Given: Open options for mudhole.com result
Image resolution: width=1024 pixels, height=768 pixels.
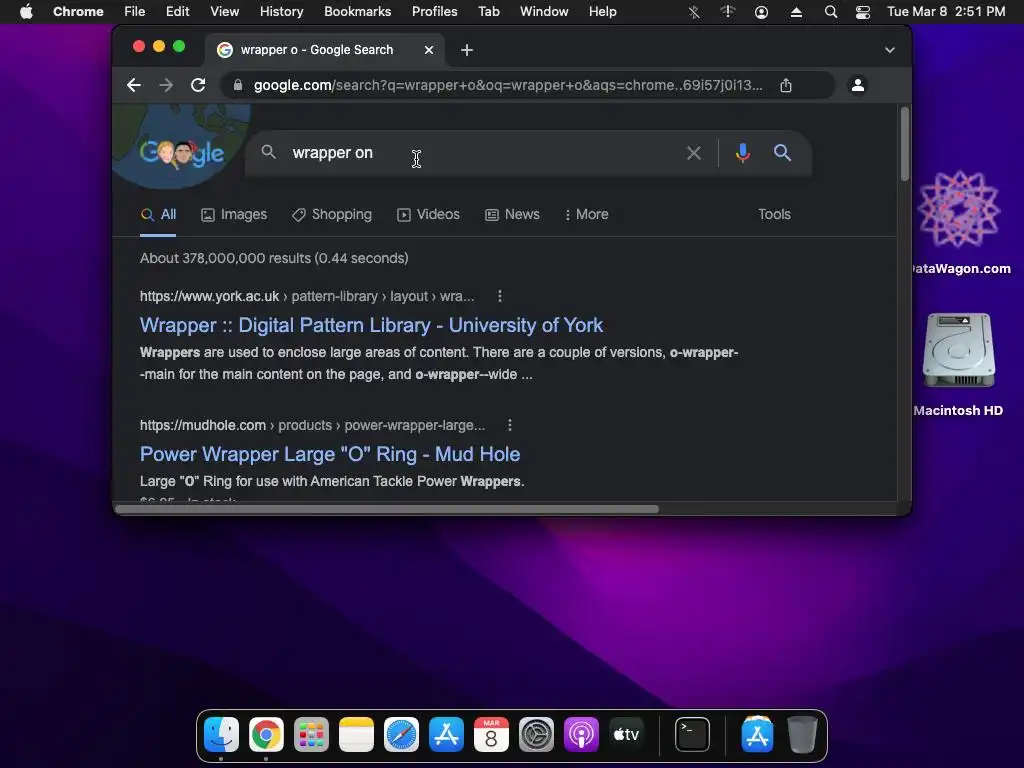Looking at the screenshot, I should pyautogui.click(x=509, y=426).
